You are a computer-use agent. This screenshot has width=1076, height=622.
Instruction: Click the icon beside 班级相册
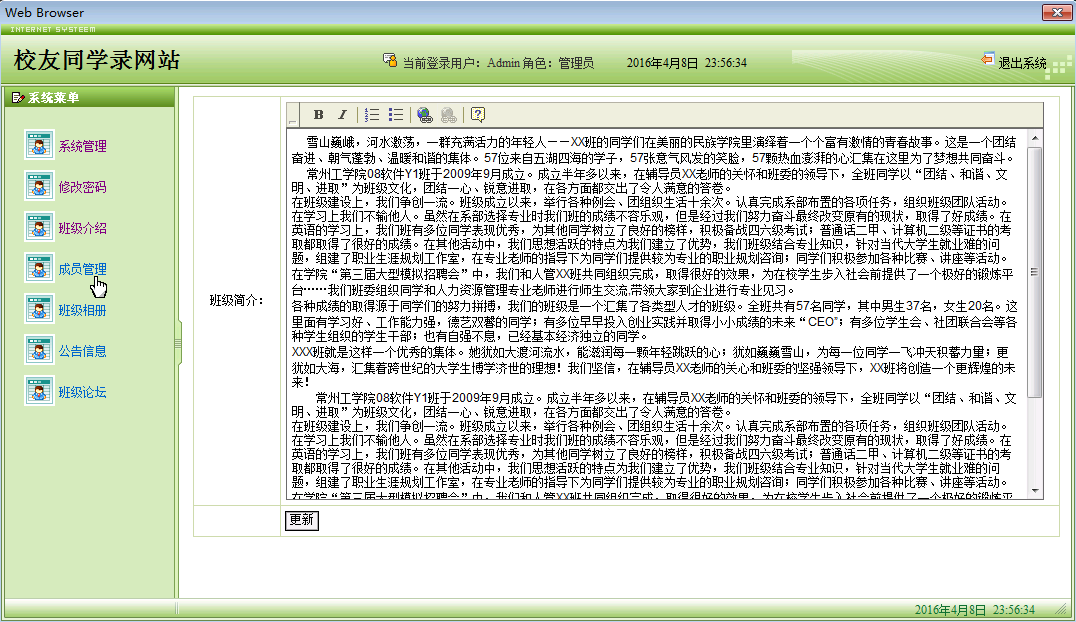point(39,310)
